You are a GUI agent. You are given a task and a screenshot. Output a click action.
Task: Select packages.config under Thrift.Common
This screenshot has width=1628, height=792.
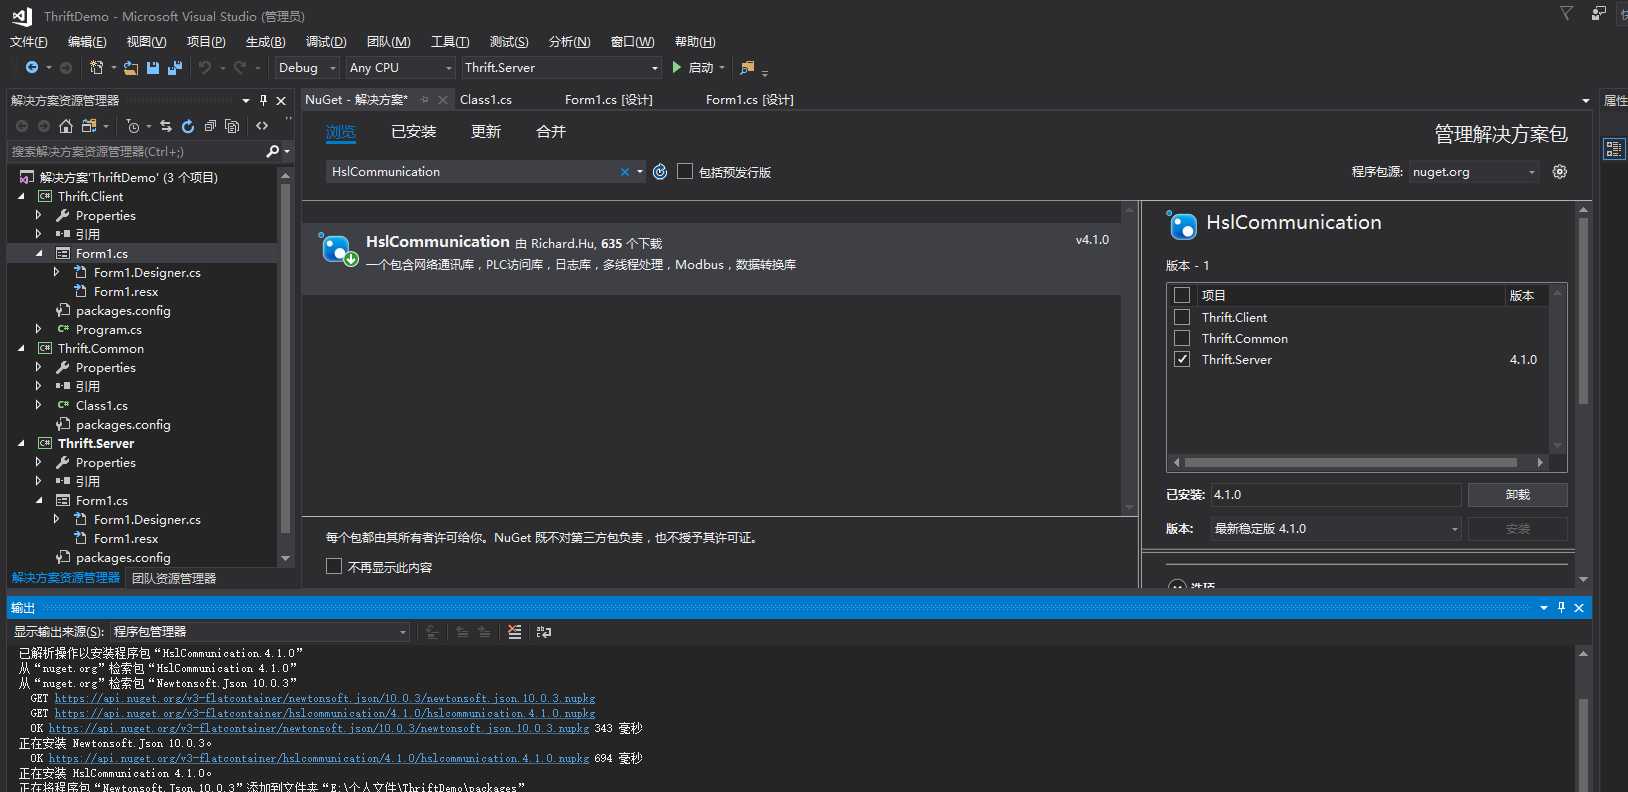click(123, 425)
